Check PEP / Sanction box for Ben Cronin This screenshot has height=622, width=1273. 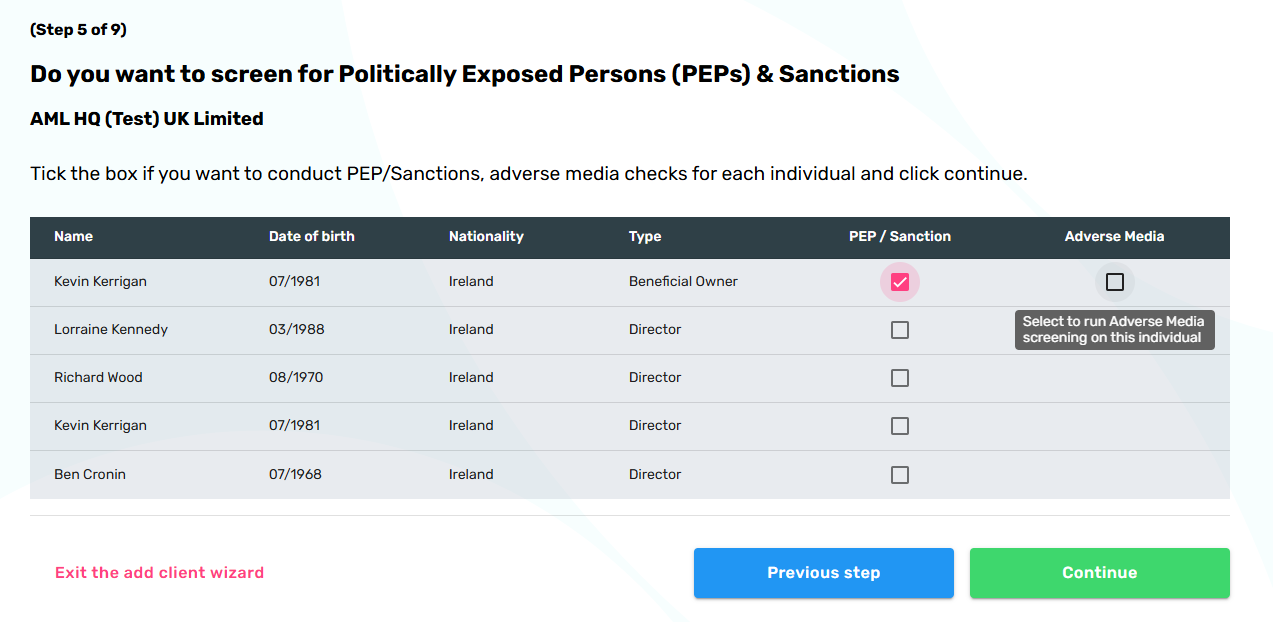(900, 475)
